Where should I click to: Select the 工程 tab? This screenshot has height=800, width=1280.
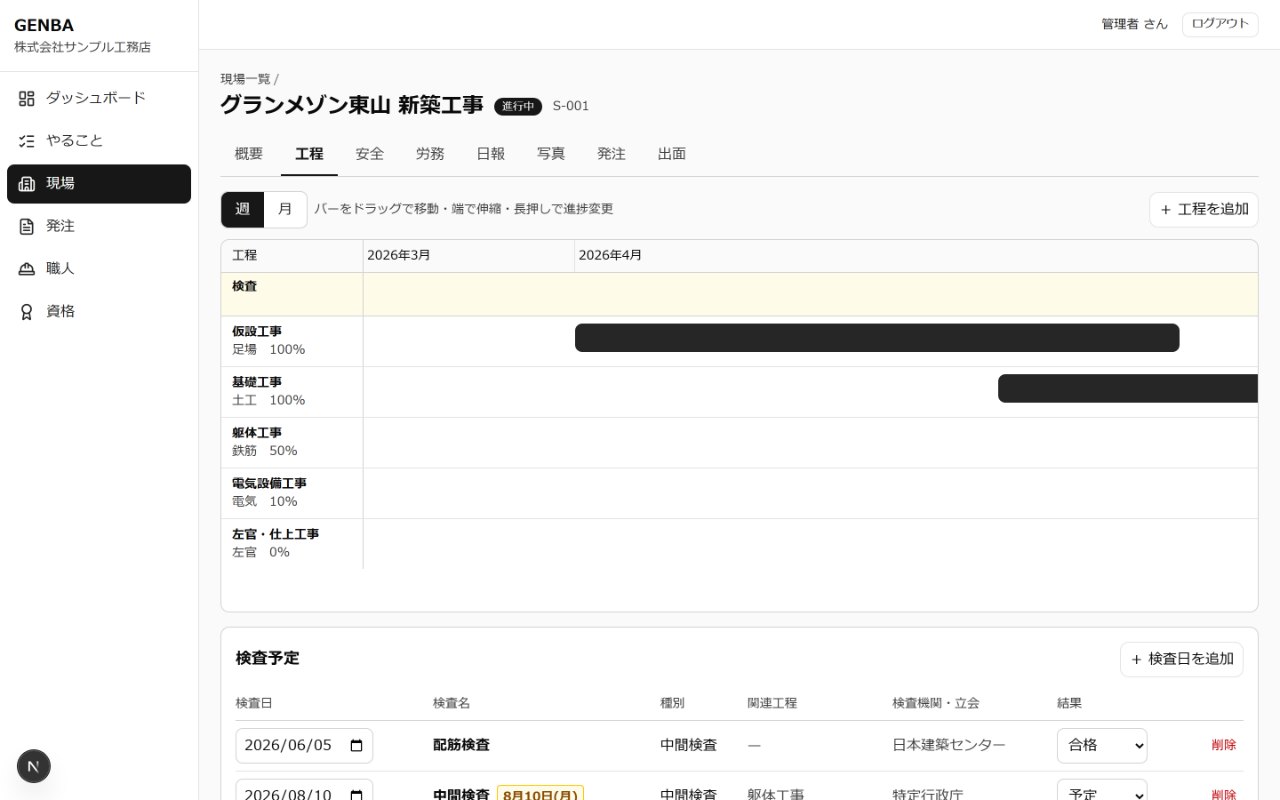[309, 154]
